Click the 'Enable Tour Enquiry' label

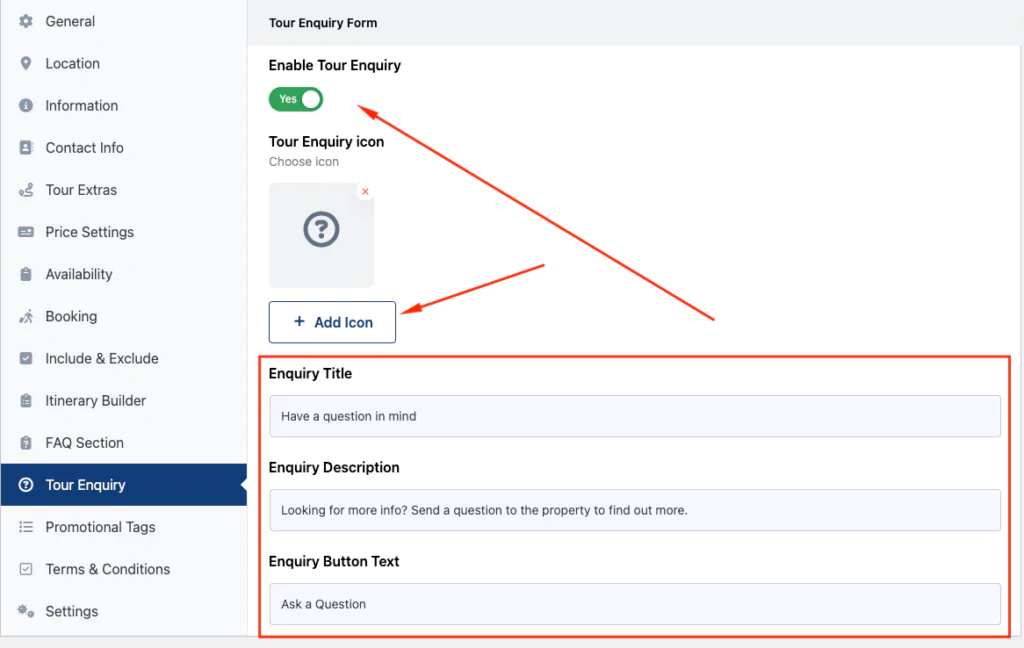coord(334,65)
